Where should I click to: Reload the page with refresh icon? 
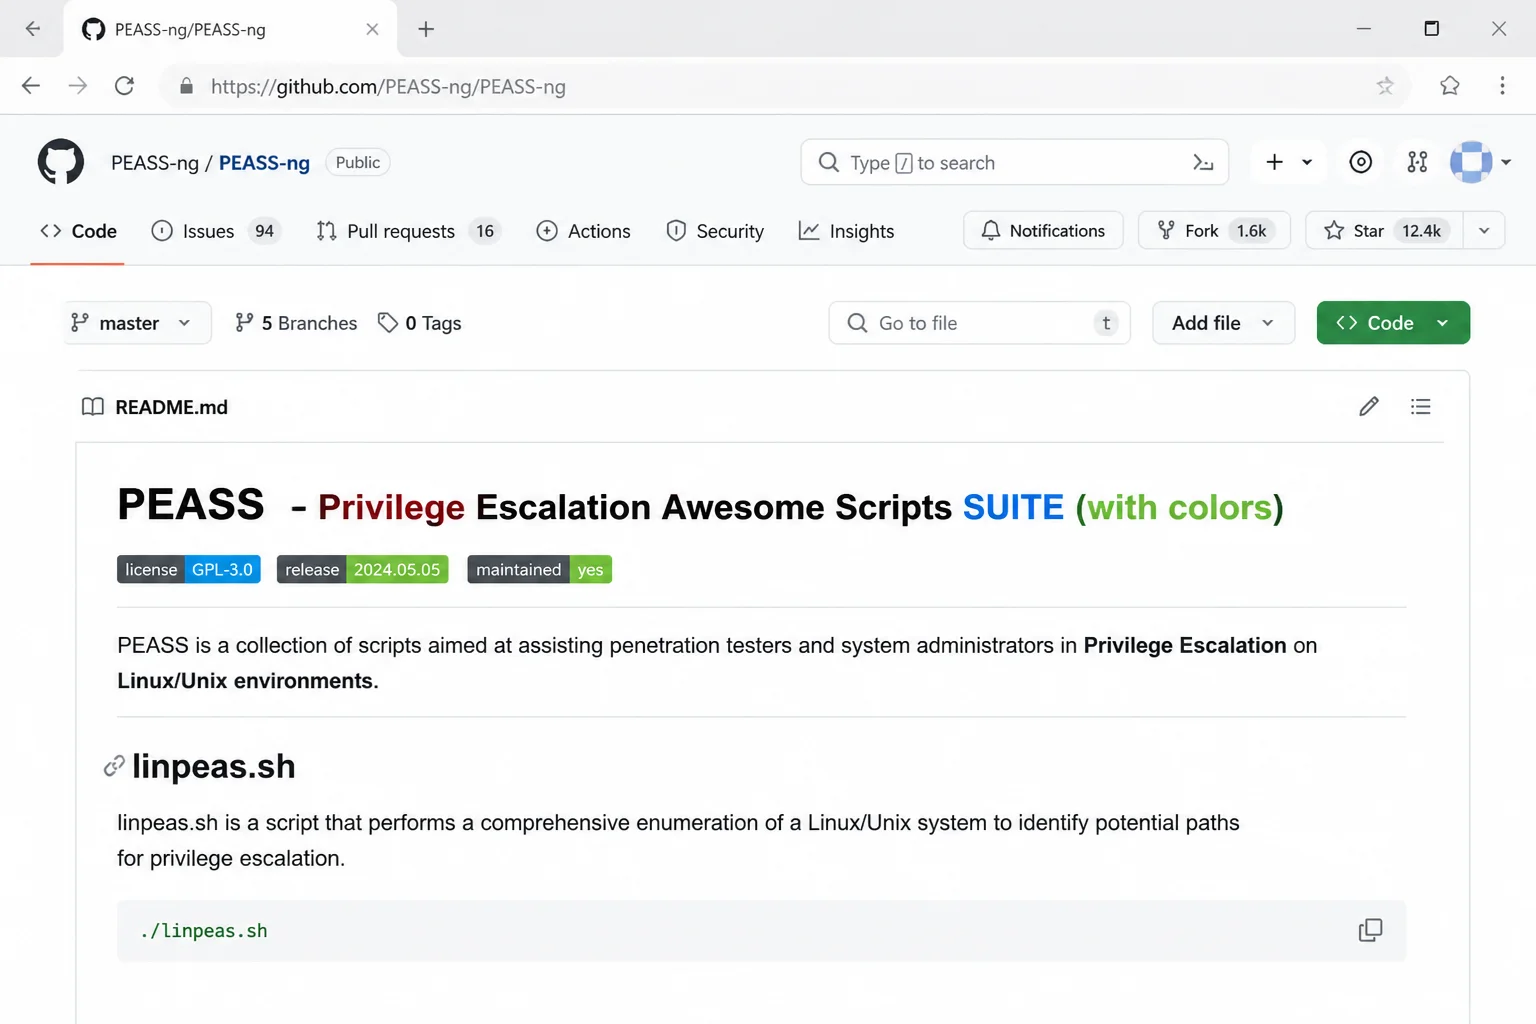click(x=125, y=86)
